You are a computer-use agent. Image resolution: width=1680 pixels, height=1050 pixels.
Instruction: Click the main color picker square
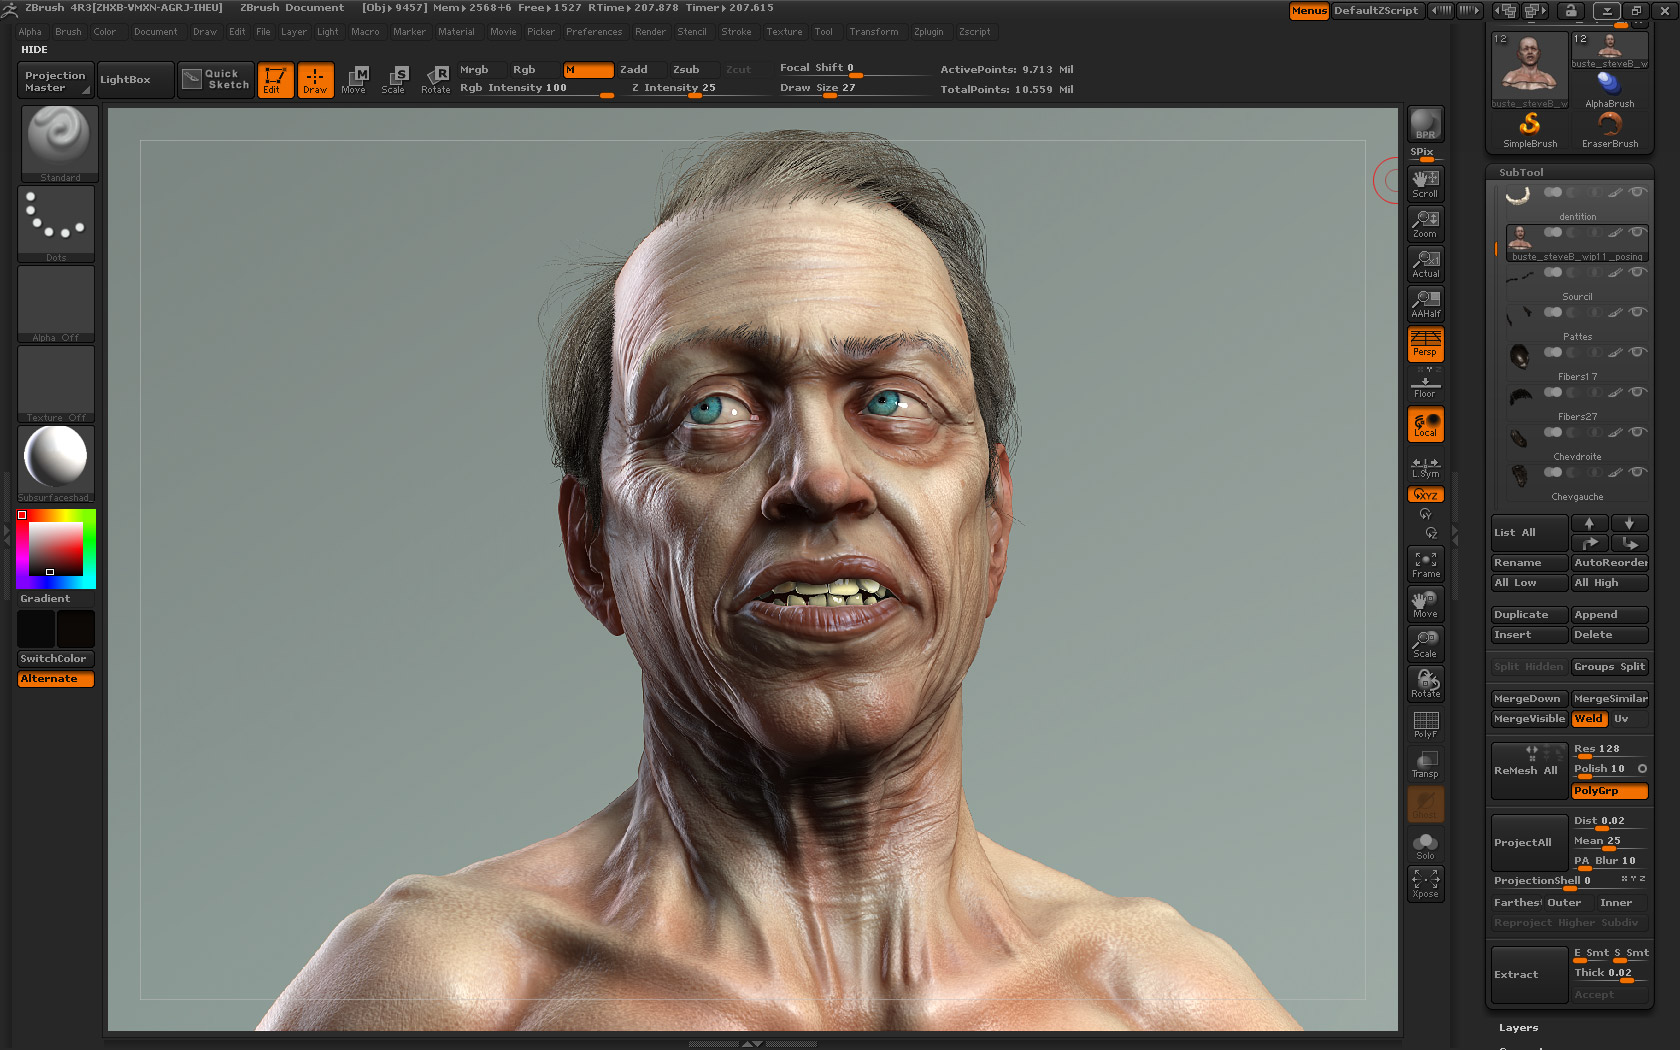(x=56, y=548)
